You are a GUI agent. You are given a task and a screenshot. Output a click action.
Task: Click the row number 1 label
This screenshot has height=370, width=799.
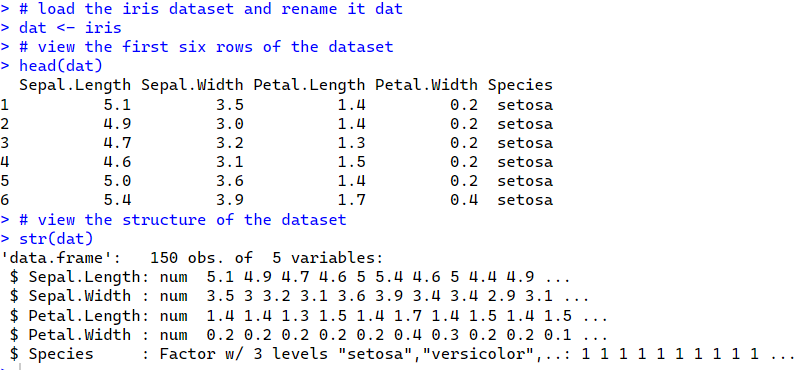coord(5,104)
